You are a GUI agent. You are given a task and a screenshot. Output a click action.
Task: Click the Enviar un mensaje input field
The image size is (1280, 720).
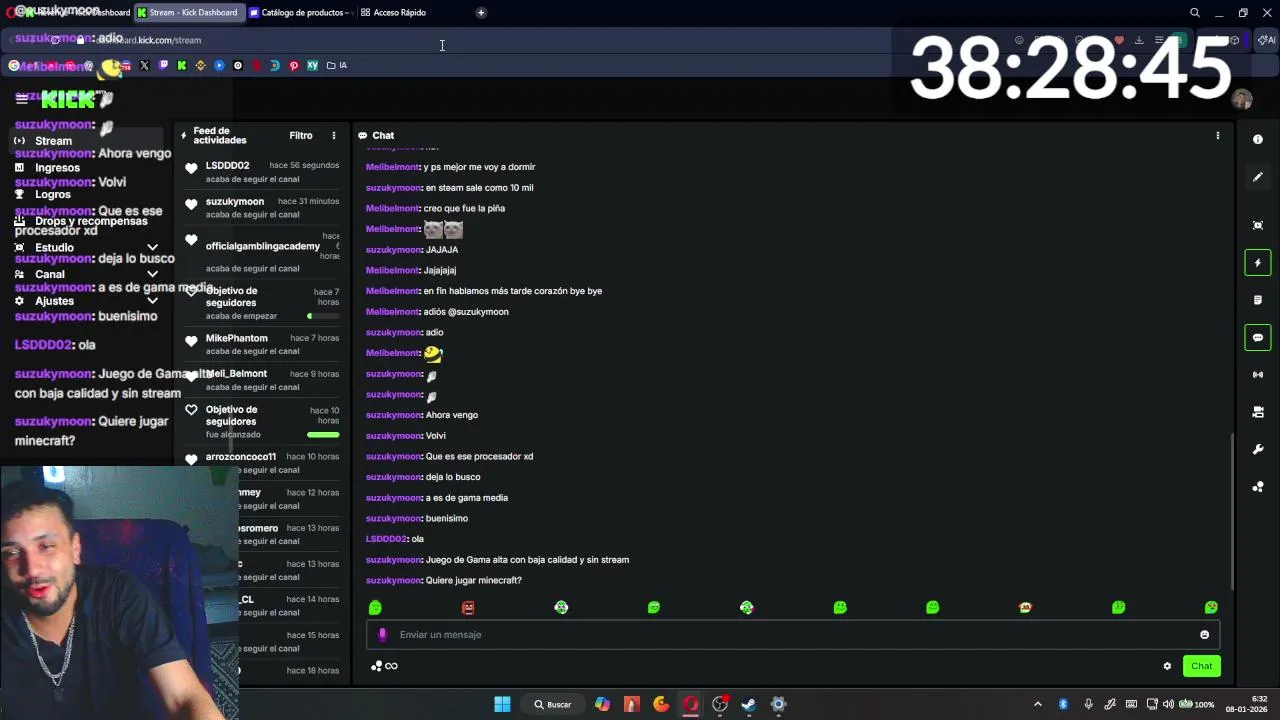[792, 634]
